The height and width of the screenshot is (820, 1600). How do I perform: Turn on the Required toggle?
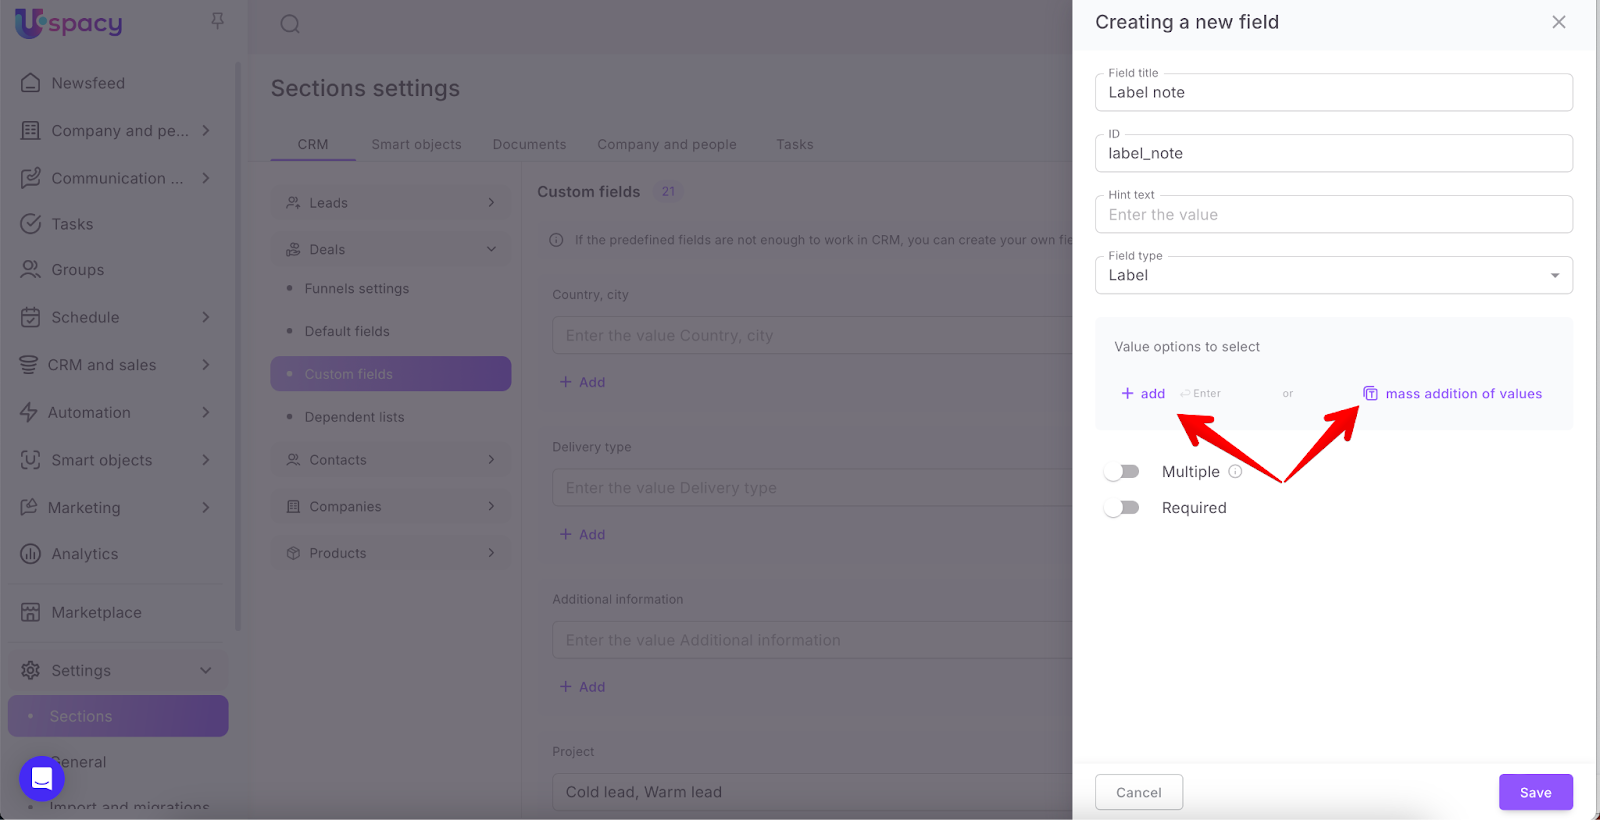(x=1122, y=508)
